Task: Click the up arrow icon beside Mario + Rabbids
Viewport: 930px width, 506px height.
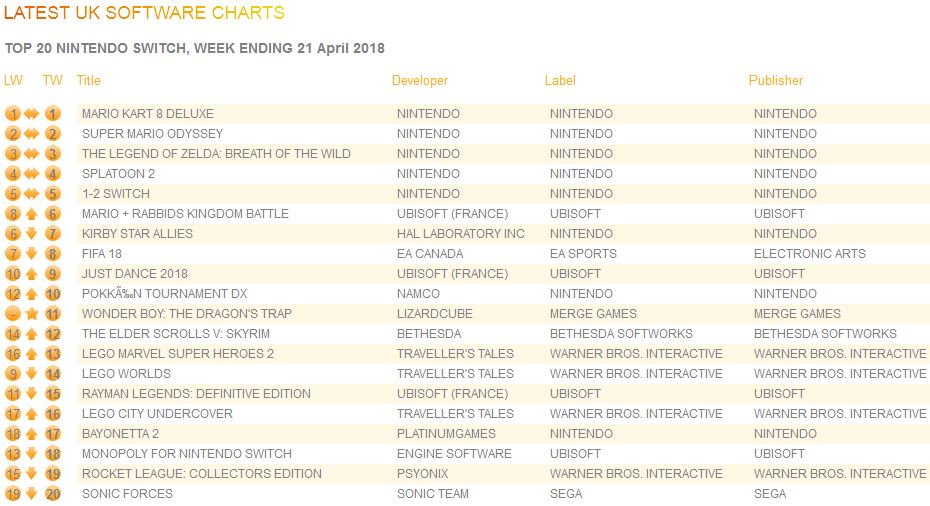Action: pyautogui.click(x=32, y=214)
